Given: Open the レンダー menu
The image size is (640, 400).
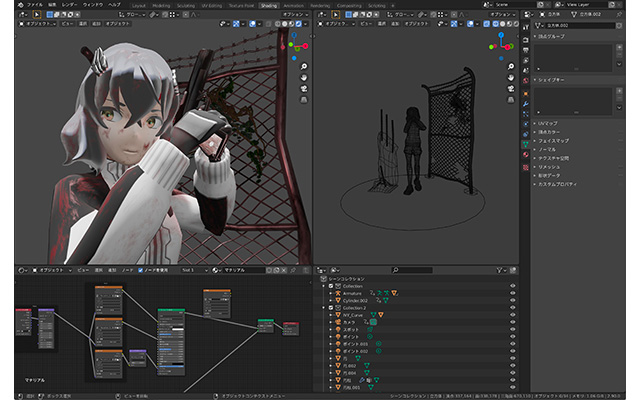Looking at the screenshot, I should coord(69,5).
